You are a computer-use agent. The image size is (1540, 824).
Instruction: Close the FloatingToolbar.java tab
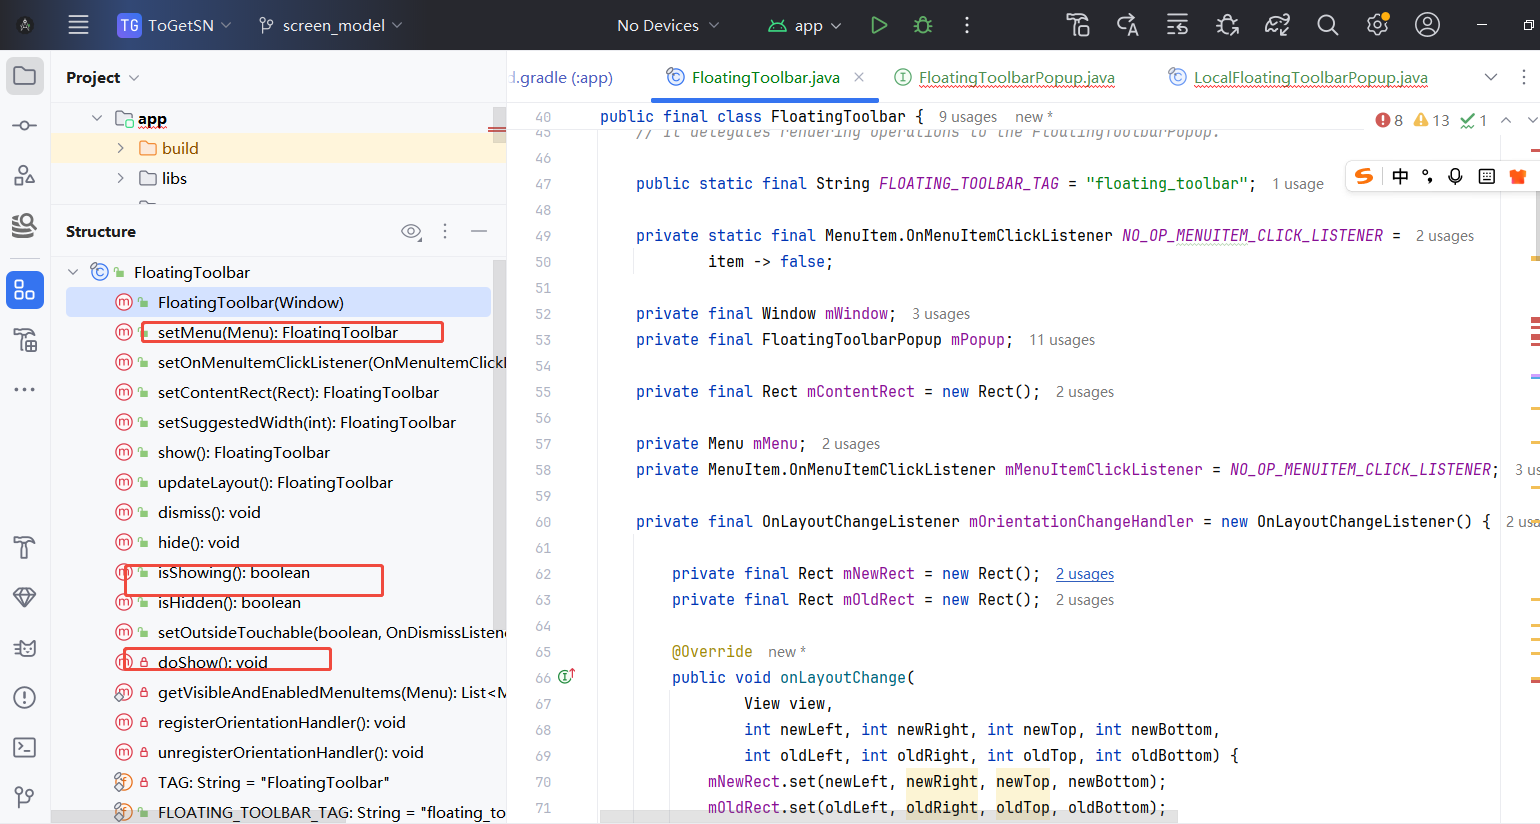(859, 77)
